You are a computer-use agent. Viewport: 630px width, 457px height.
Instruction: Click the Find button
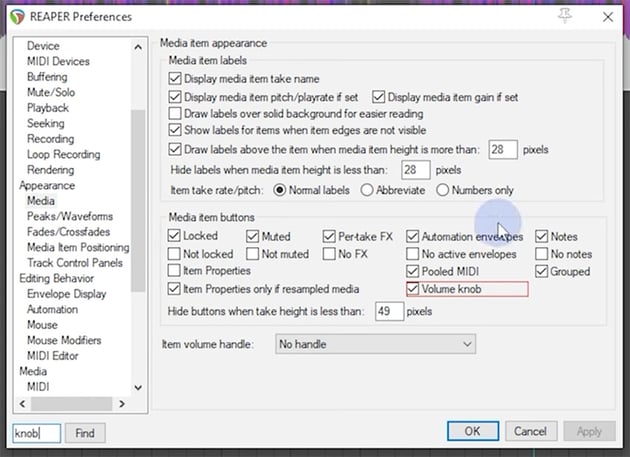85,433
